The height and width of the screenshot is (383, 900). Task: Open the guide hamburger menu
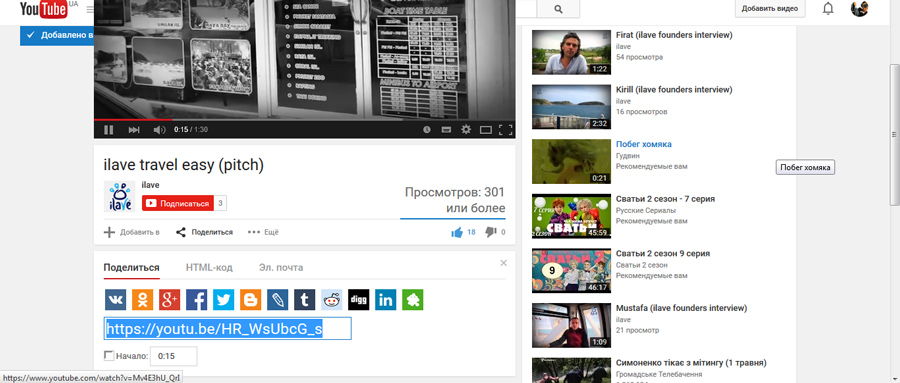(x=90, y=9)
